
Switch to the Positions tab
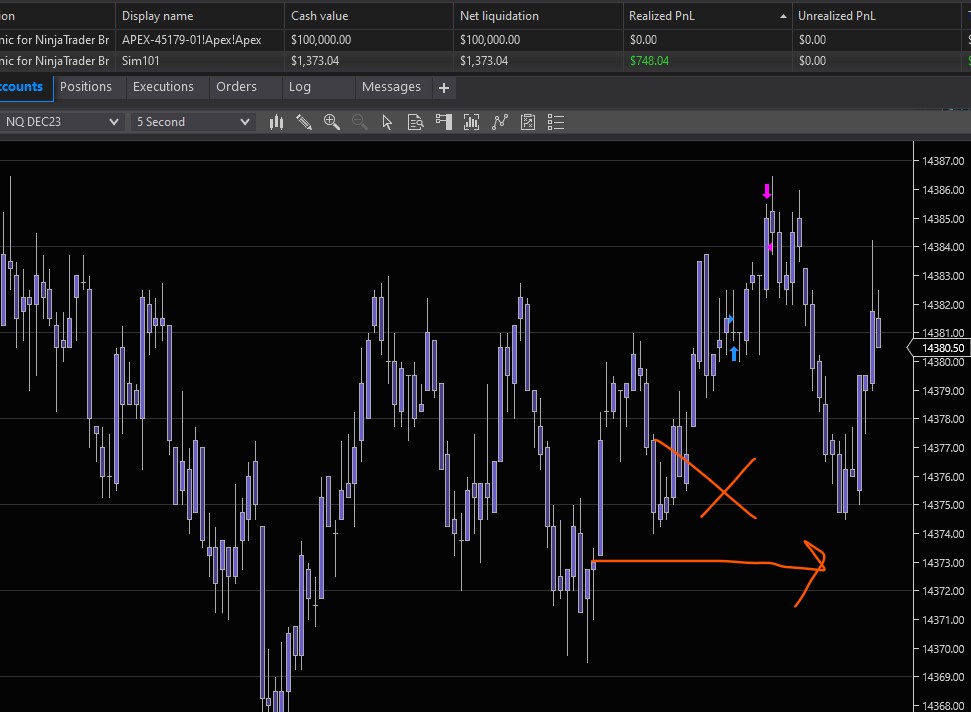point(86,87)
